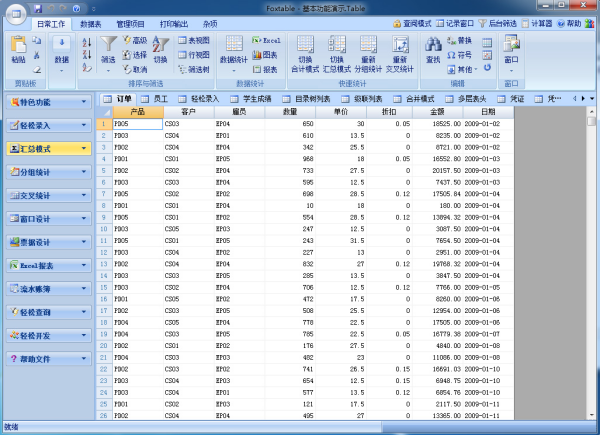Click the 金额 column header
Image resolution: width=600 pixels, height=435 pixels.
tap(438, 112)
